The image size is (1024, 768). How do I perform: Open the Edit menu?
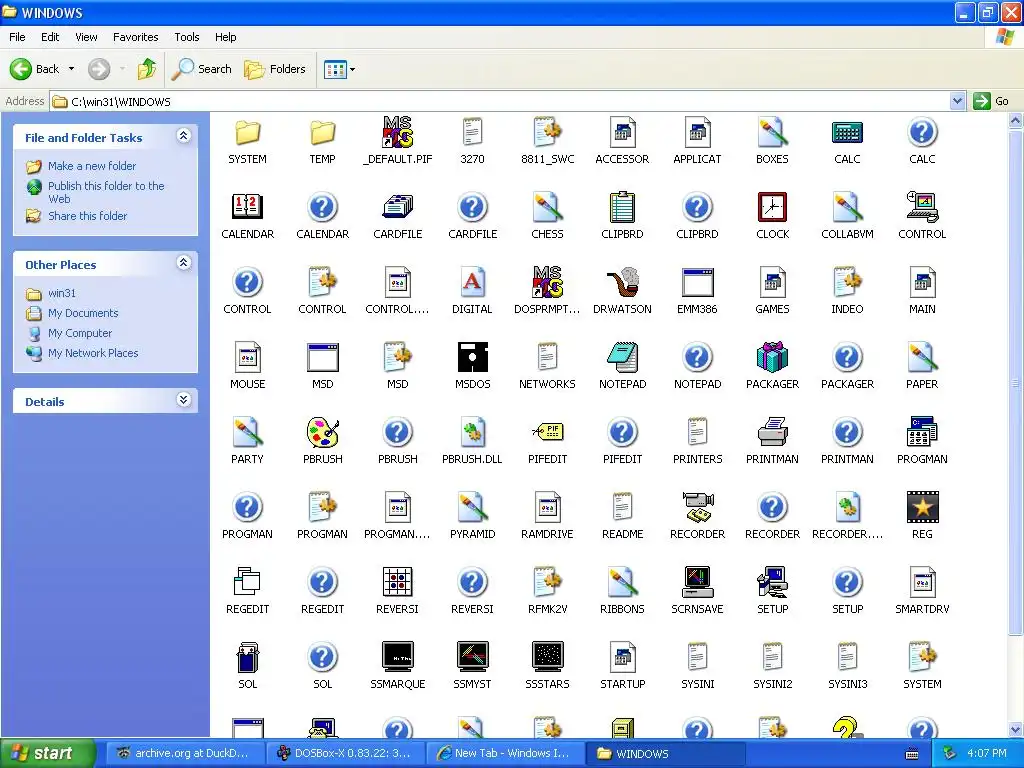pyautogui.click(x=50, y=37)
